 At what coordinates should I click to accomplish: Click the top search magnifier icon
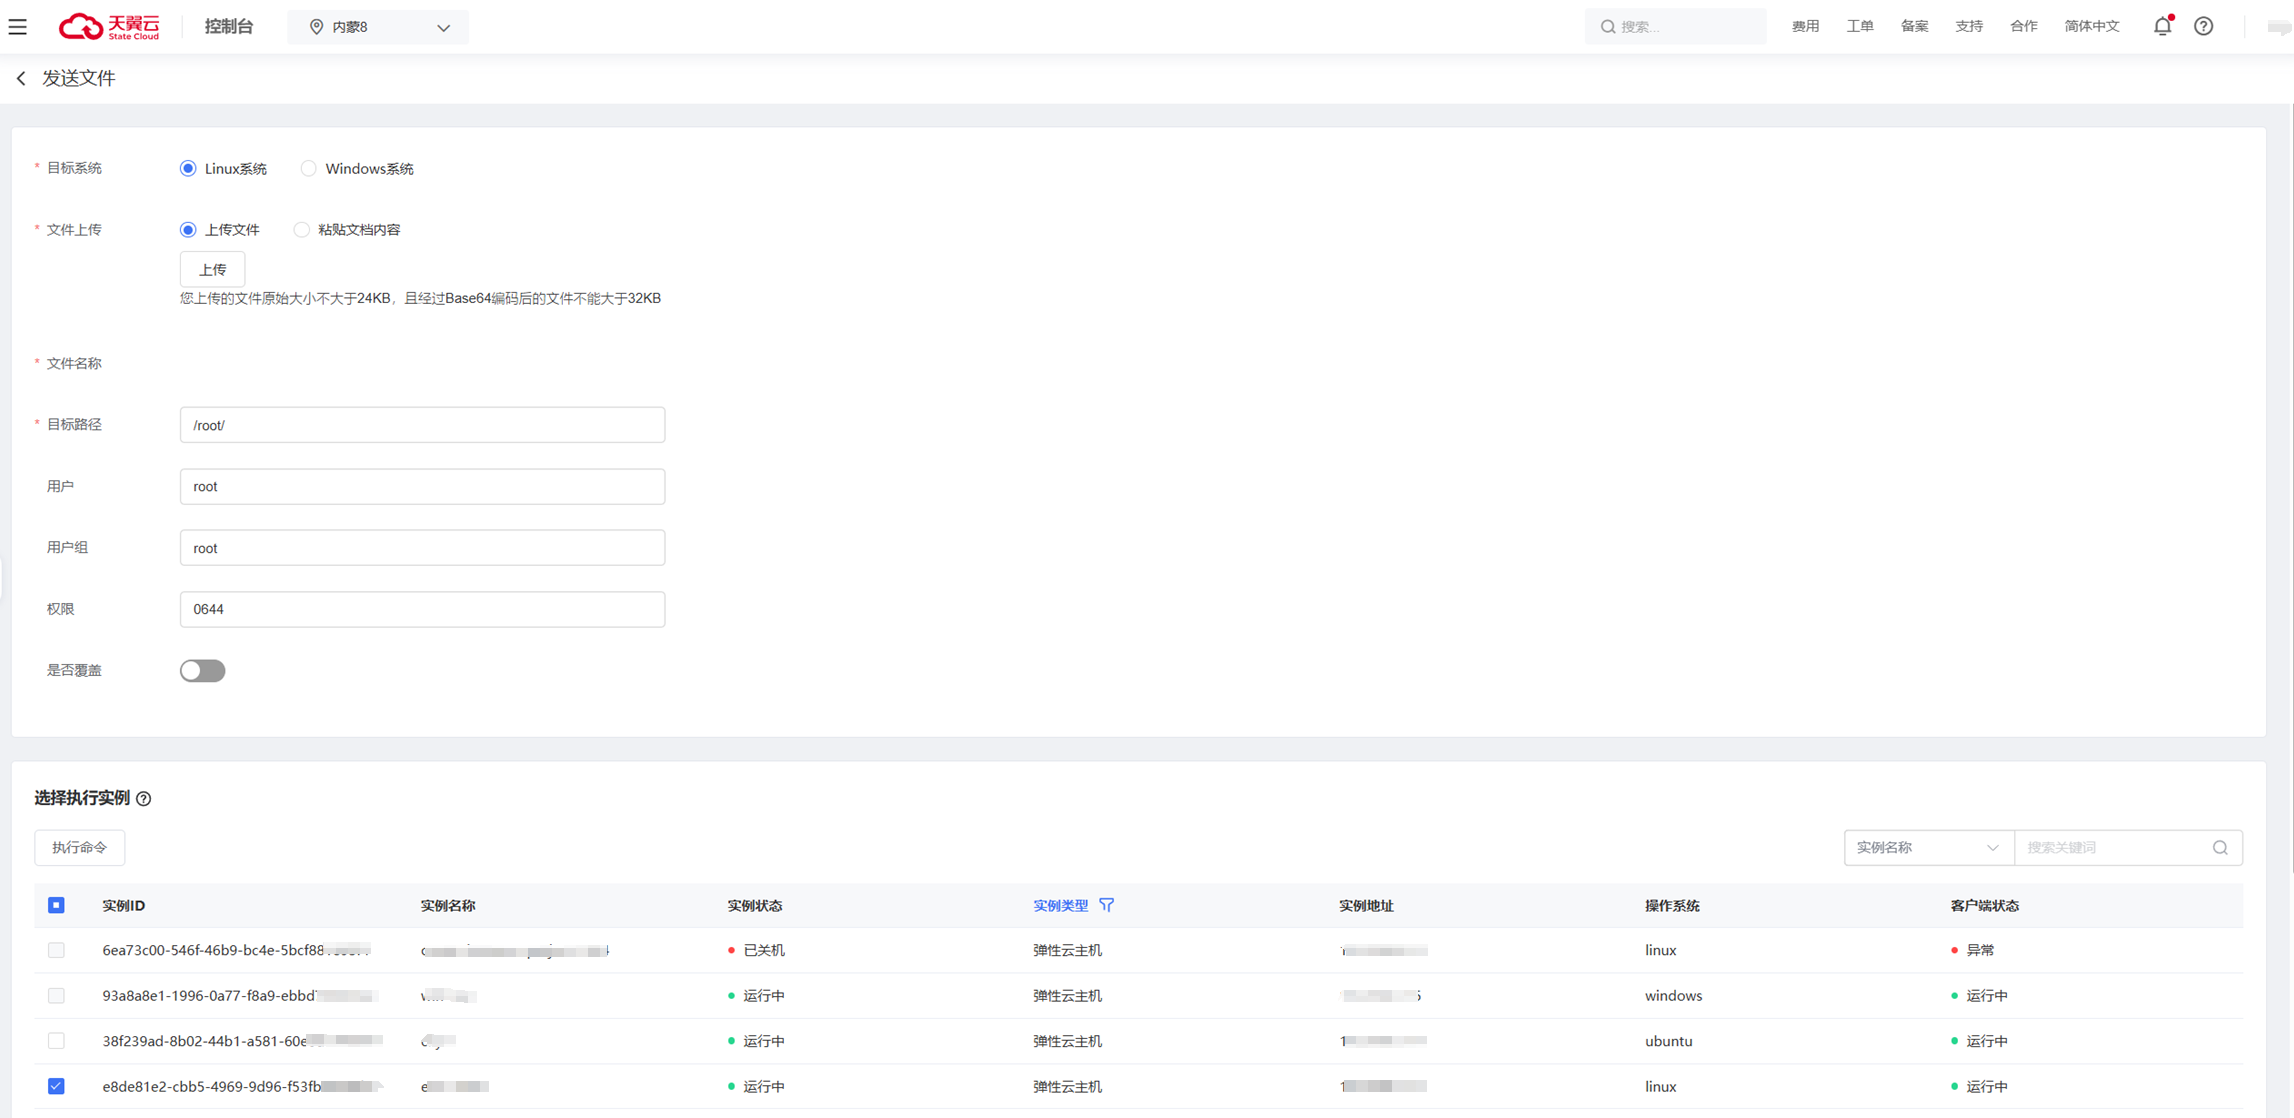pyautogui.click(x=1608, y=27)
